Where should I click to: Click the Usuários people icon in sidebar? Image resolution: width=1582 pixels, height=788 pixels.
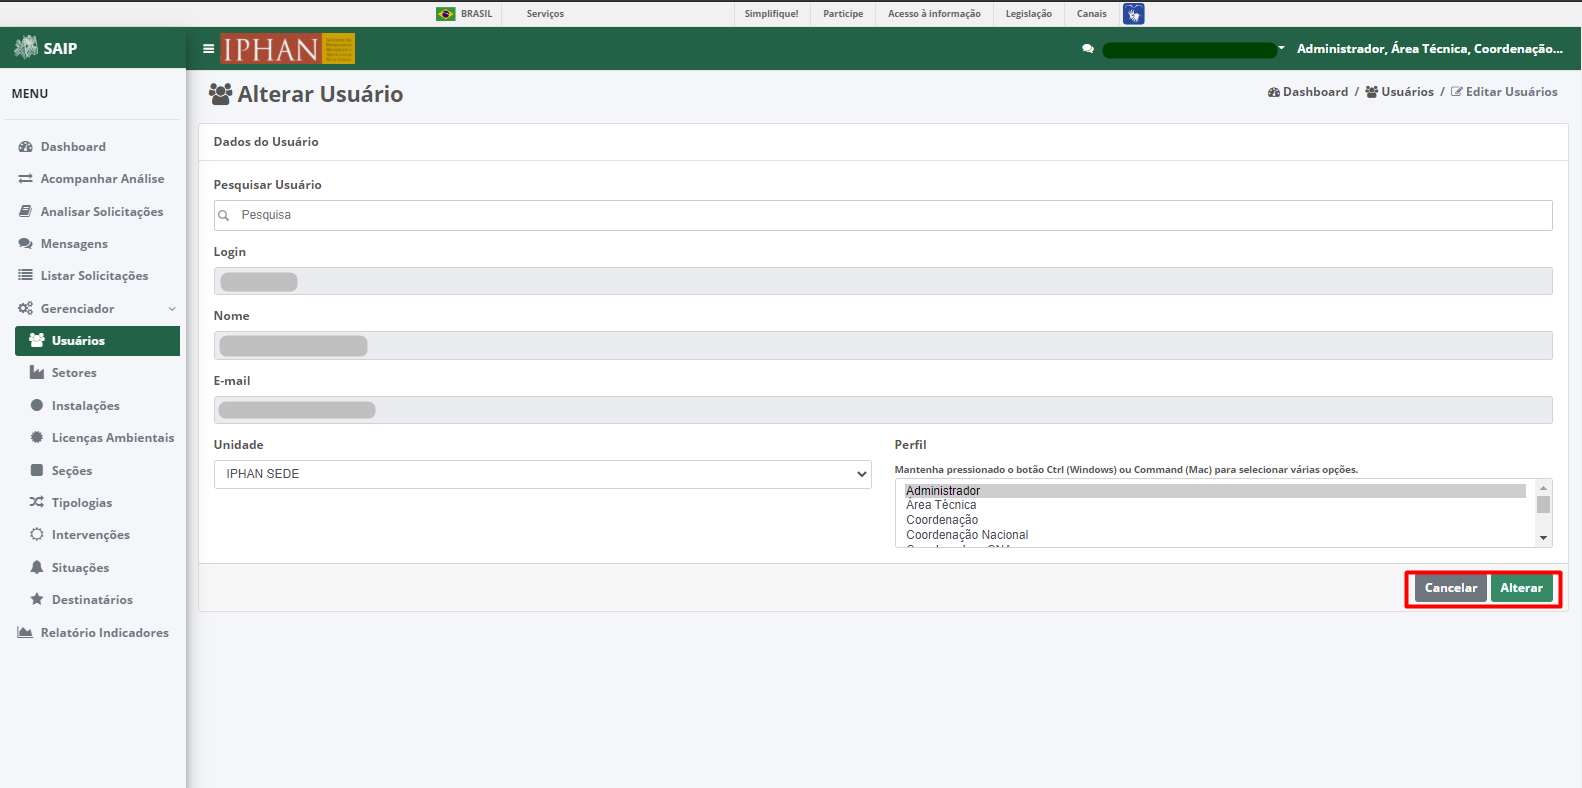click(x=37, y=341)
